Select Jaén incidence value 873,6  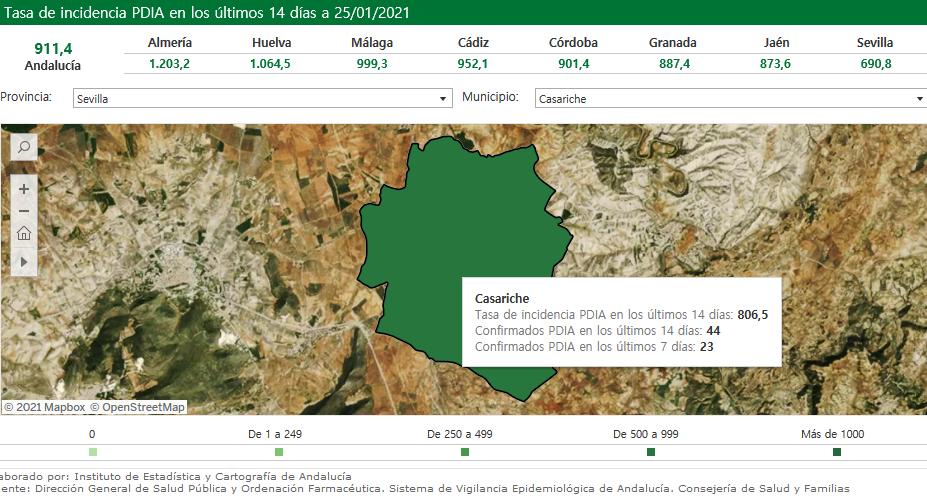775,63
